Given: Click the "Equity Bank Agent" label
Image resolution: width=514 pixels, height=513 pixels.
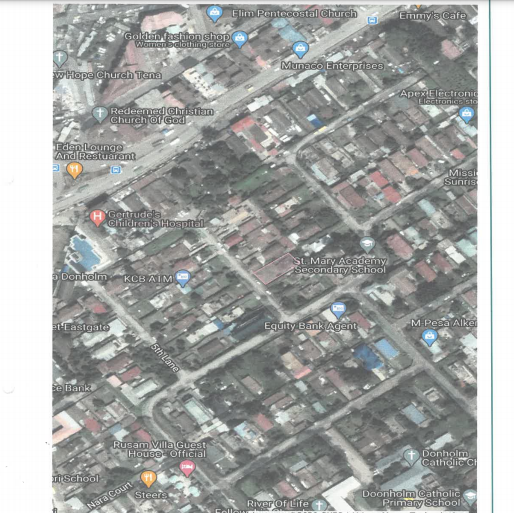Looking at the screenshot, I should point(310,326).
